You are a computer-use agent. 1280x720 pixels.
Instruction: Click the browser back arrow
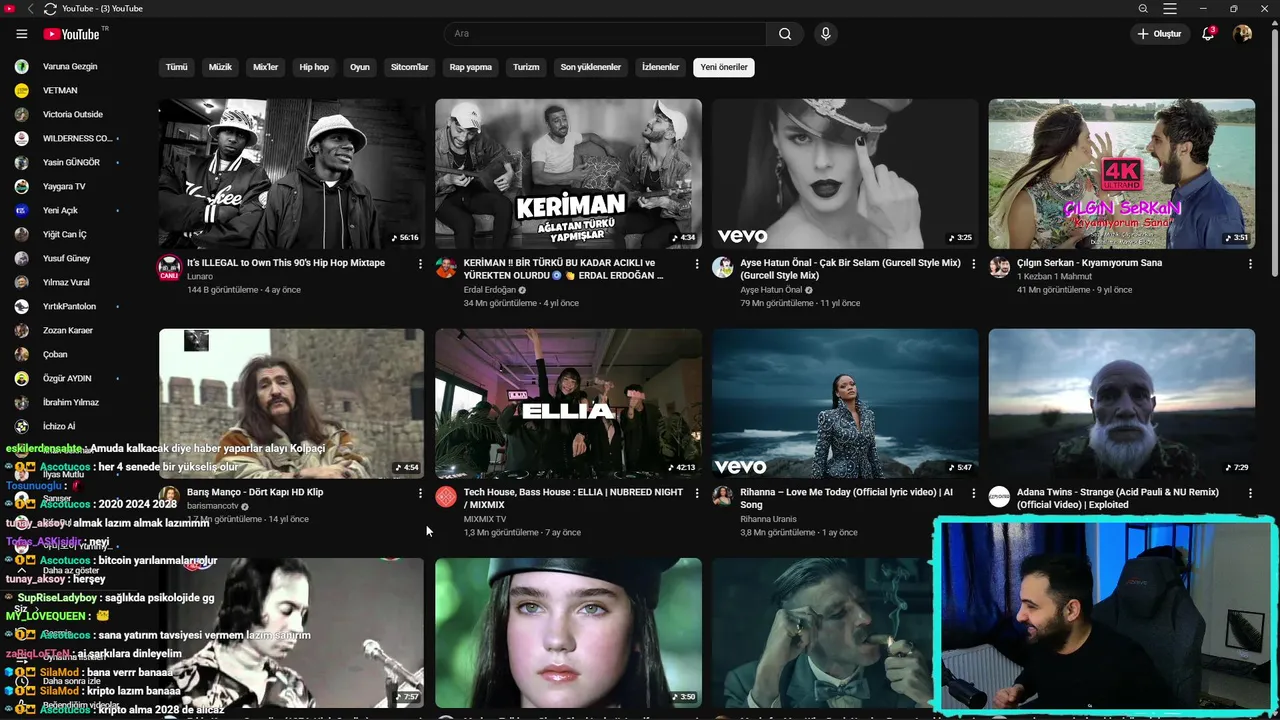click(x=30, y=9)
